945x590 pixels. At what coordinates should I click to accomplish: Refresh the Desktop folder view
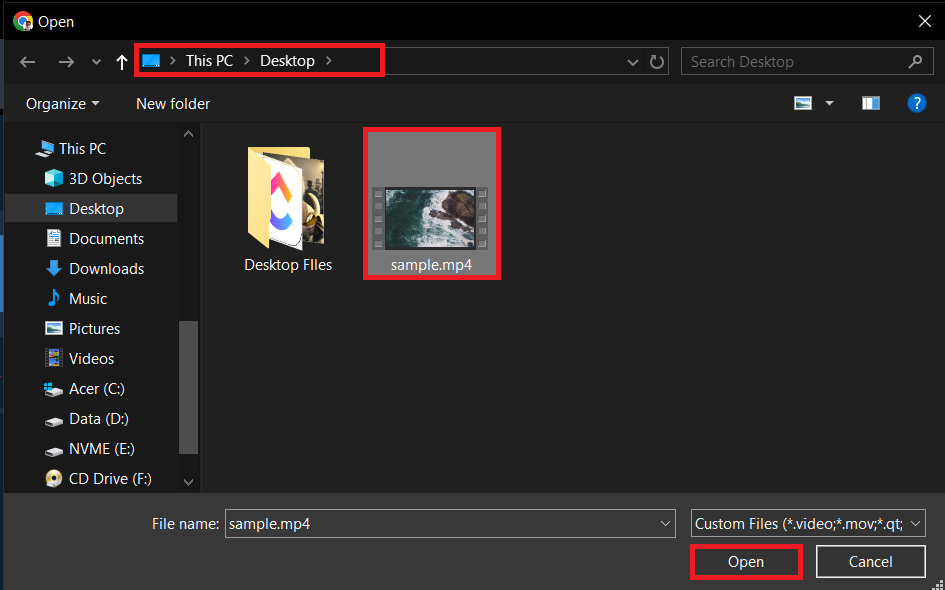657,61
